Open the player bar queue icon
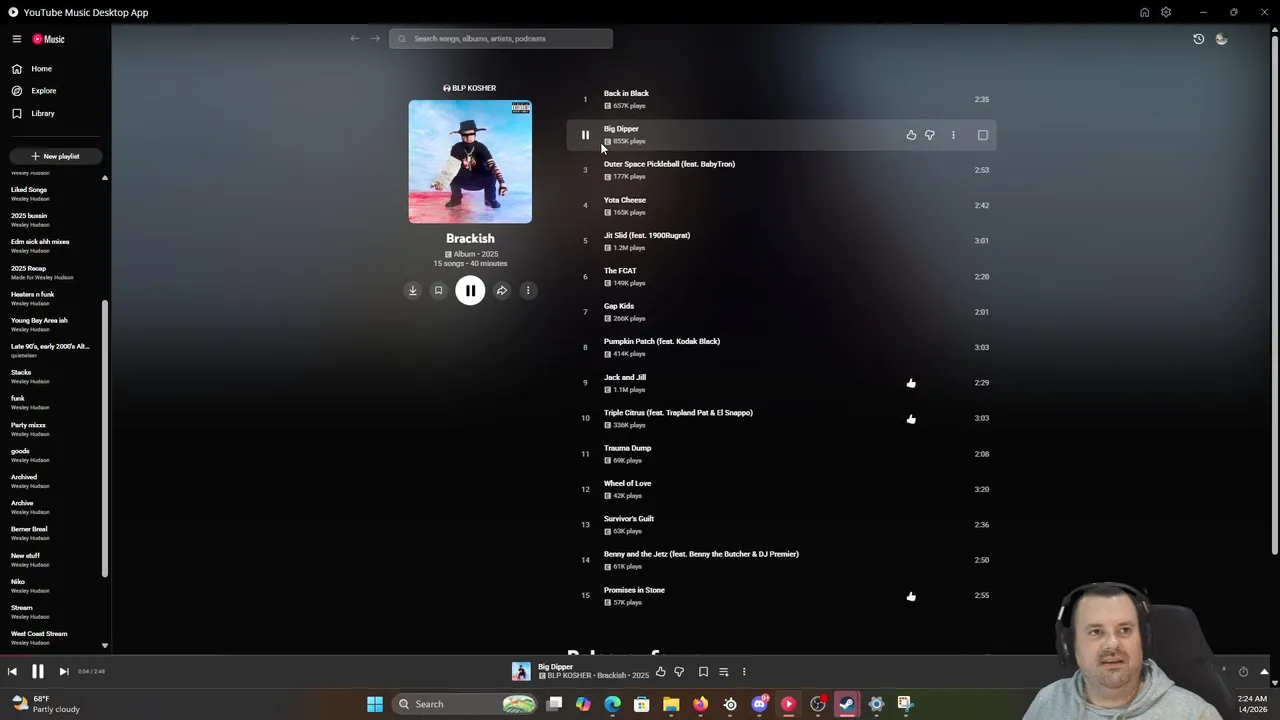 (x=724, y=672)
